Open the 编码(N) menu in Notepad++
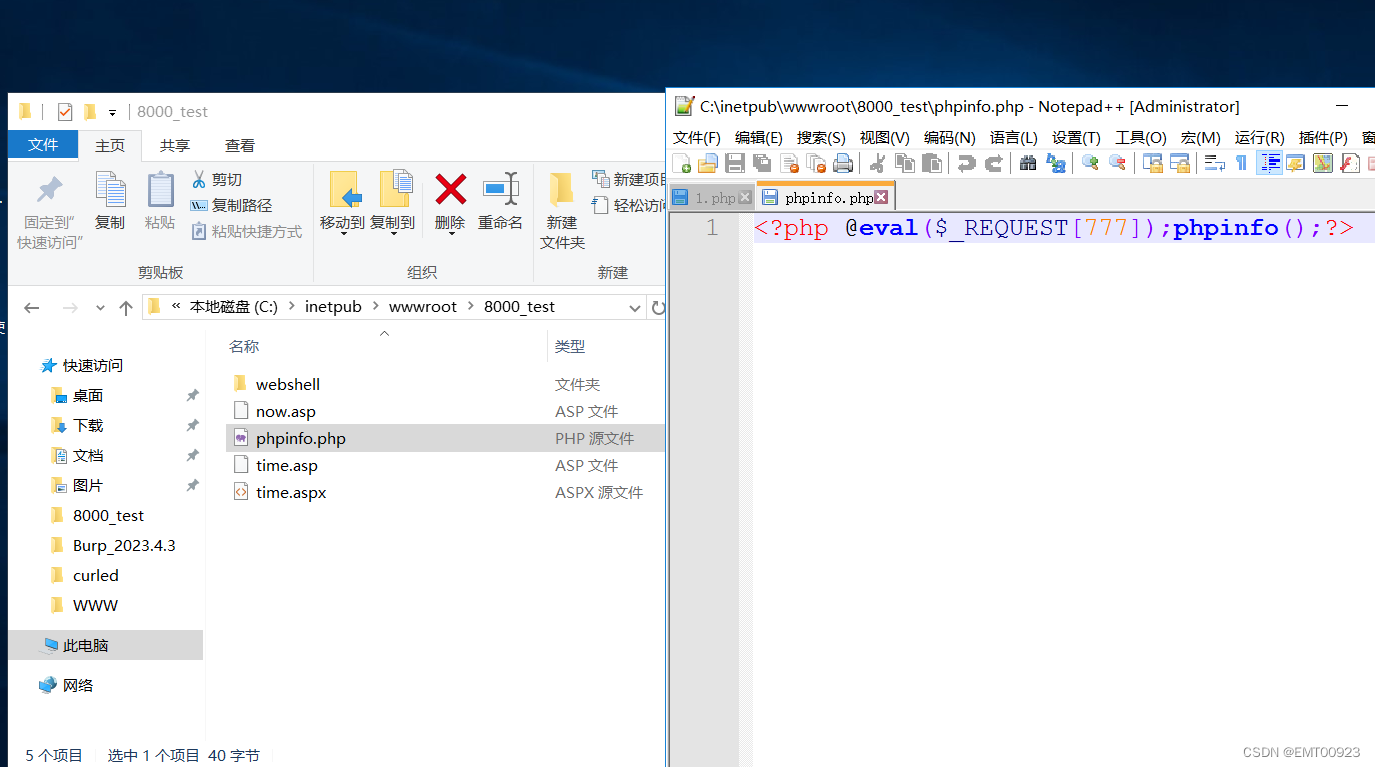The image size is (1375, 767). (949, 138)
